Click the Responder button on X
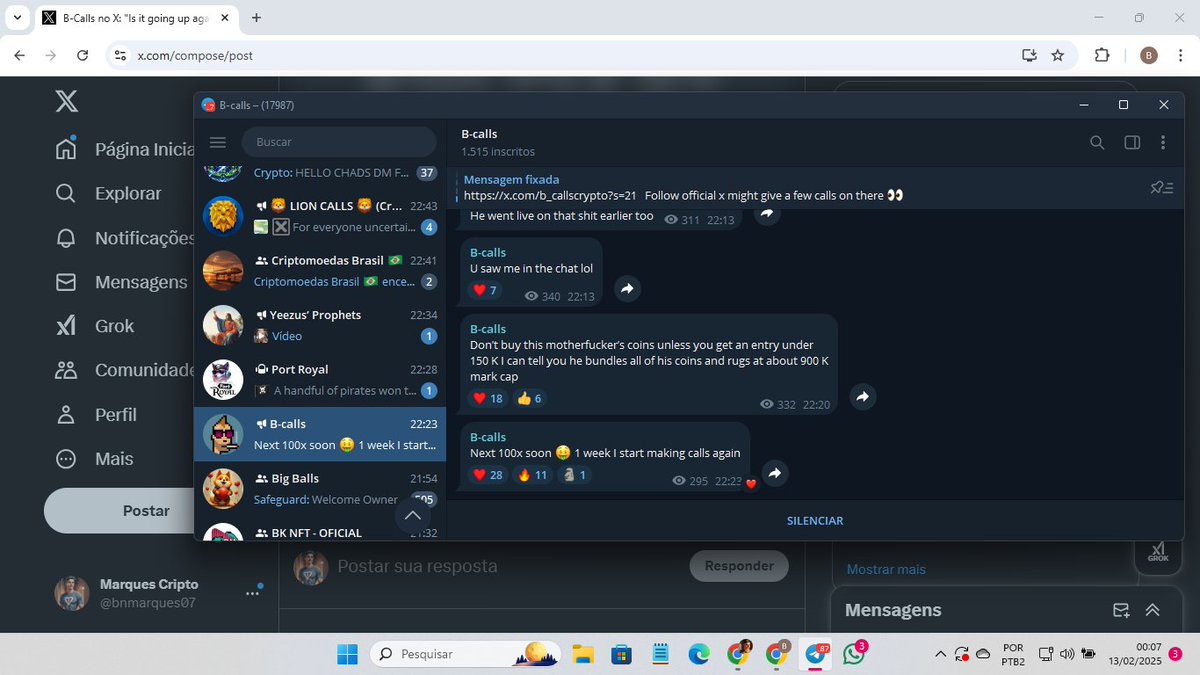This screenshot has height=675, width=1200. [x=739, y=566]
